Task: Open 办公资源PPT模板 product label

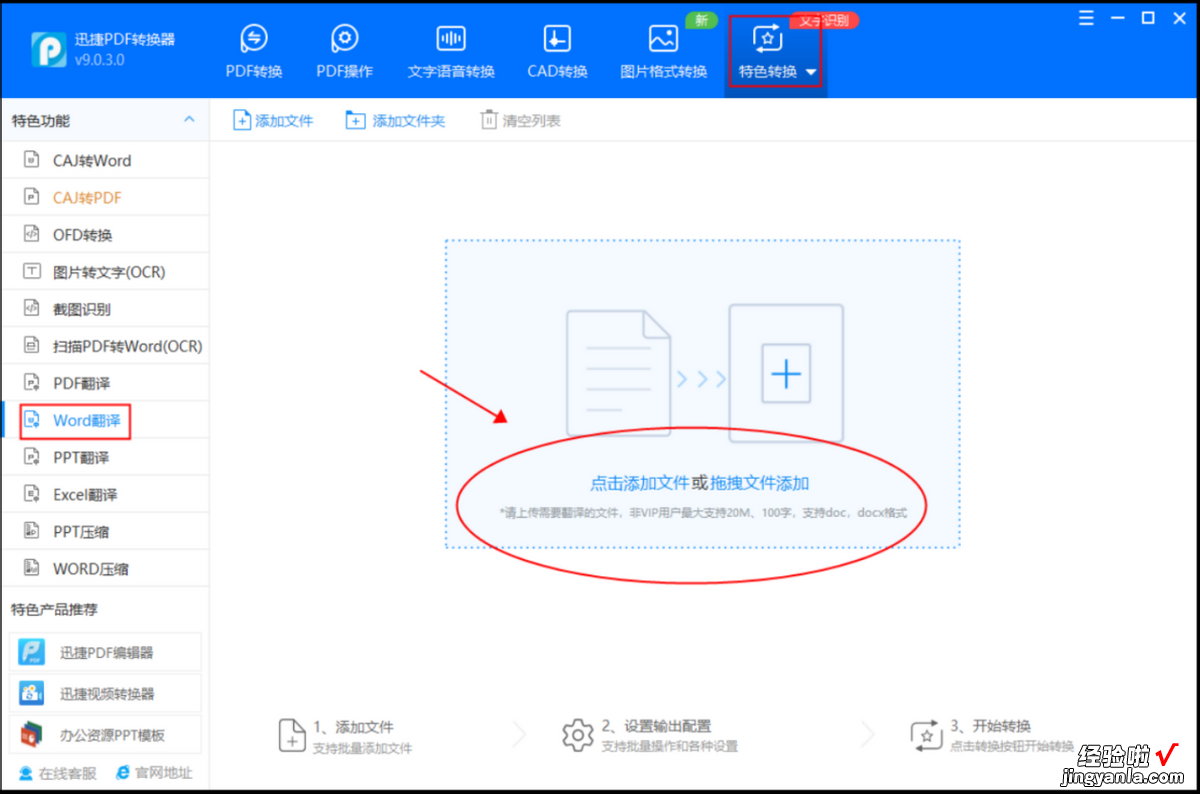Action: [x=112, y=734]
